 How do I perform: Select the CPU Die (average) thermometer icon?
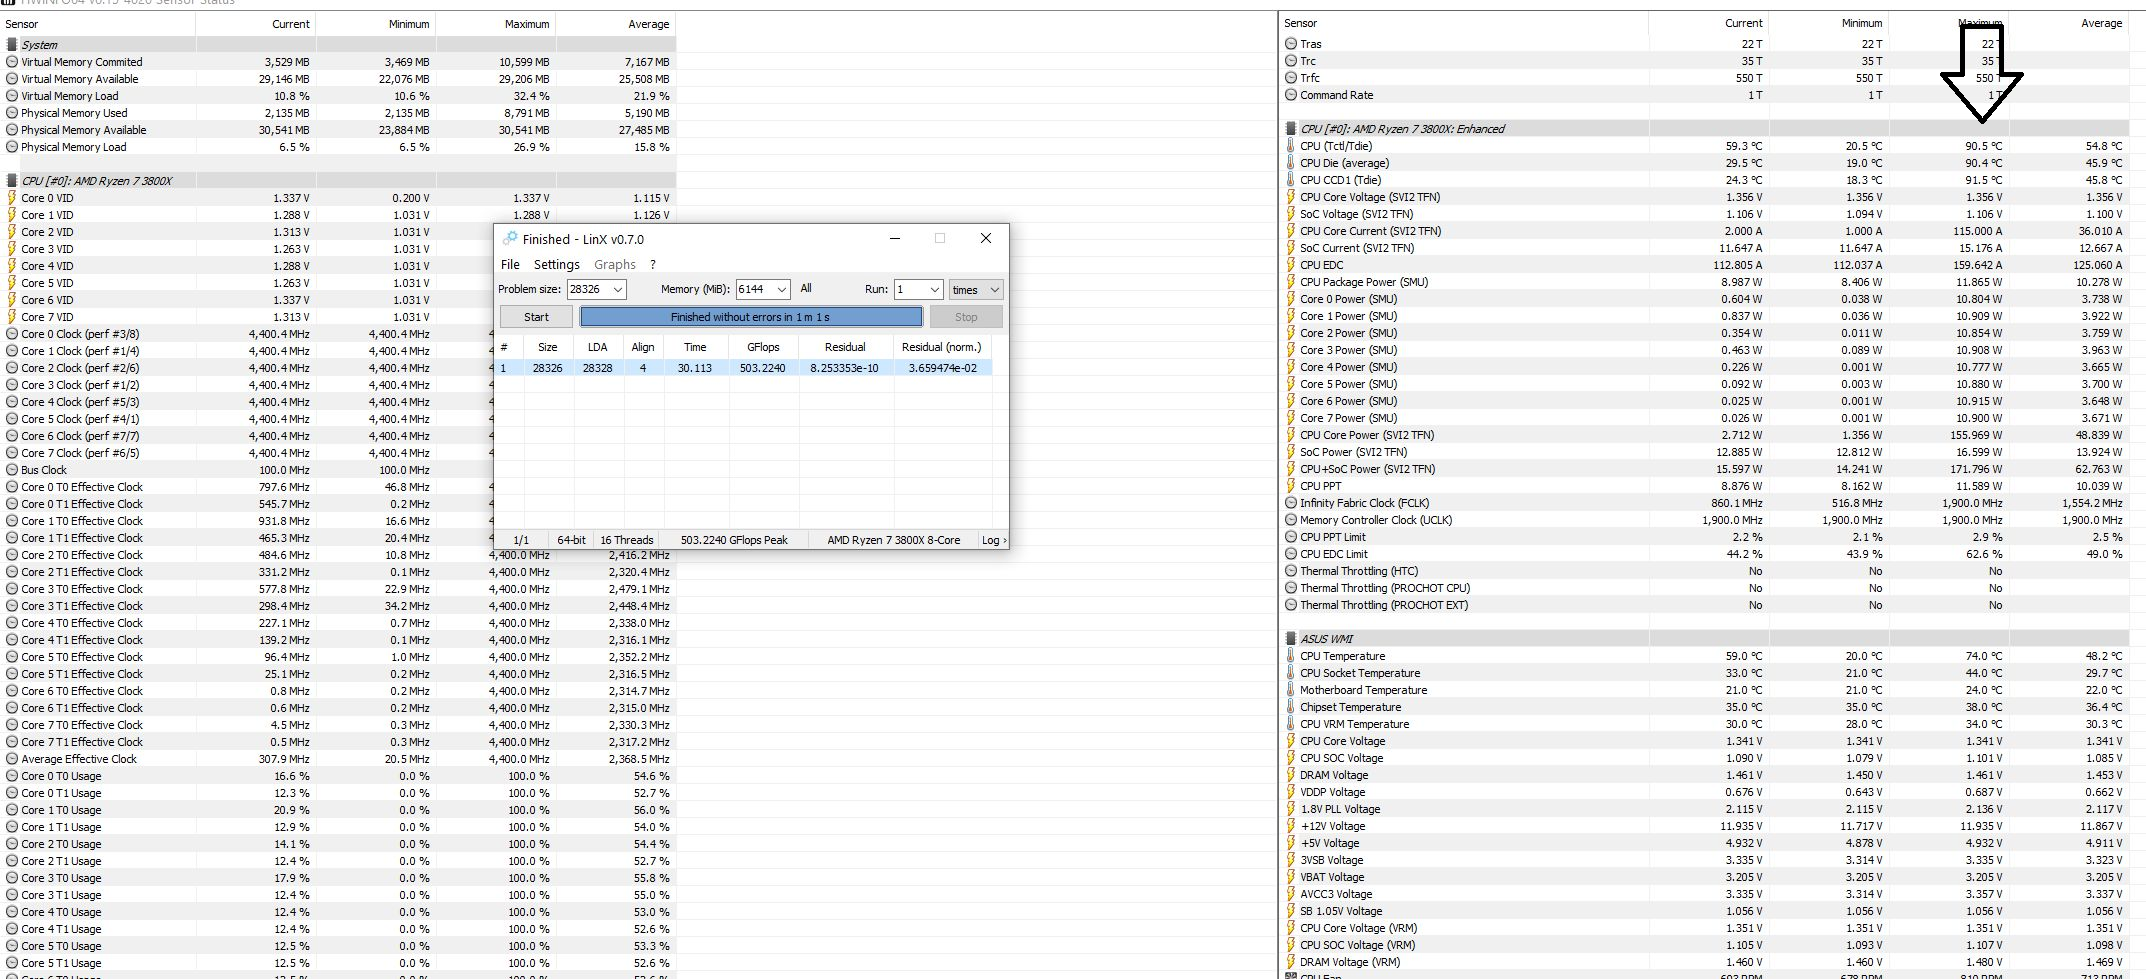(x=1291, y=163)
